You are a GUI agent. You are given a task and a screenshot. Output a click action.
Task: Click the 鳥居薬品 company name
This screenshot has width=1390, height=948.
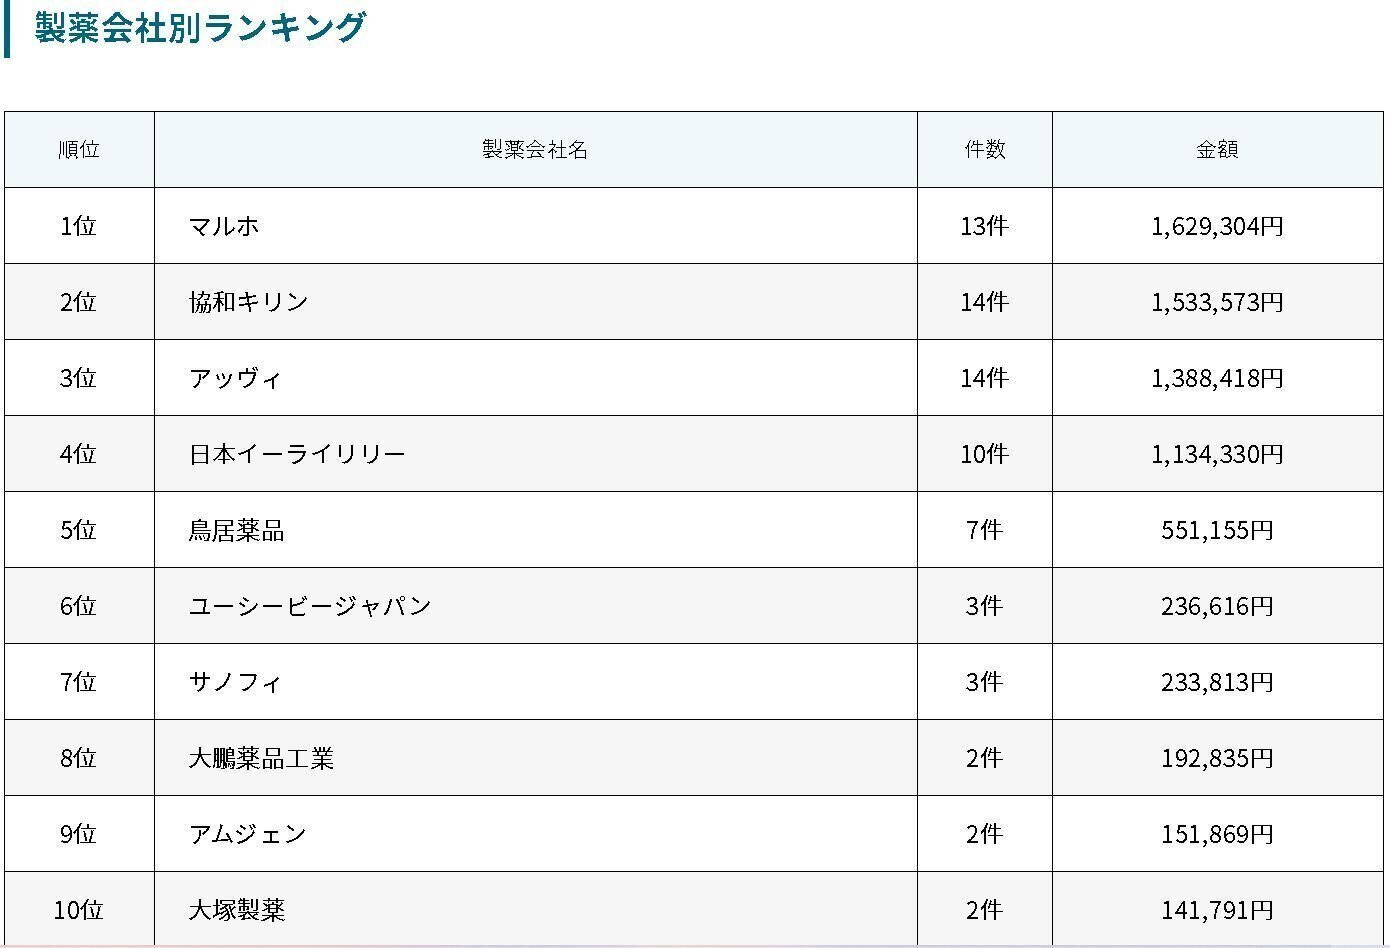click(x=236, y=530)
